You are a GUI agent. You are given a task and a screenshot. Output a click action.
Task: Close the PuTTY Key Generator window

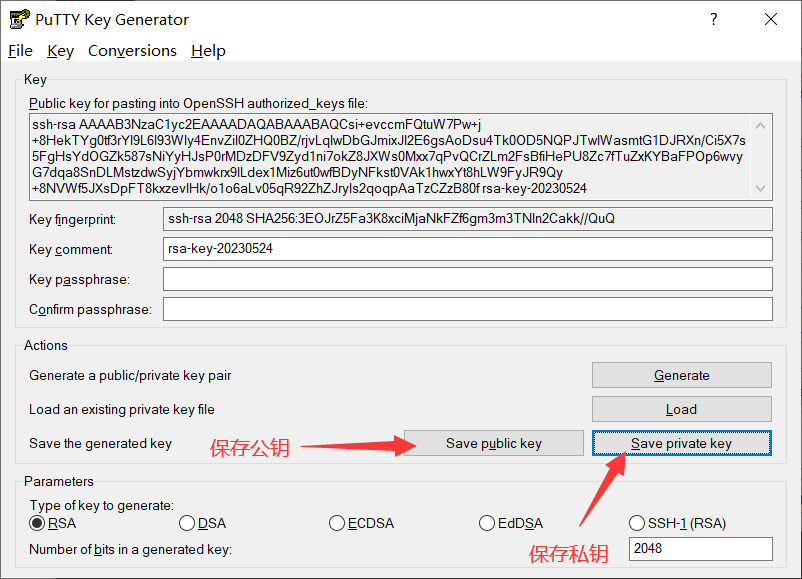(x=770, y=19)
